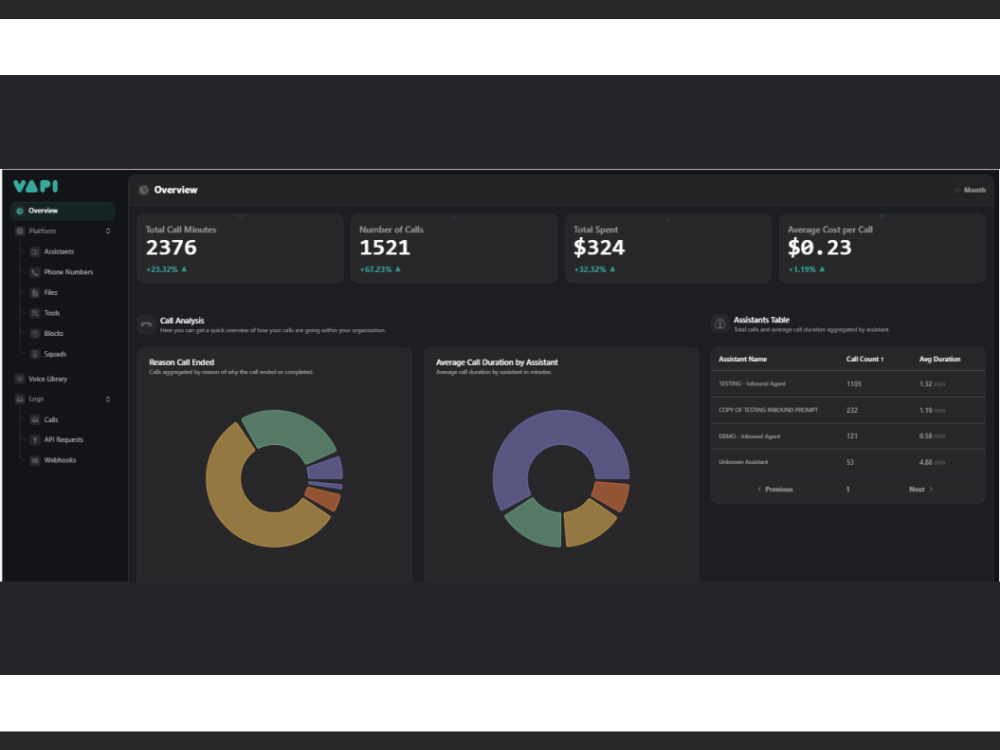1000x750 pixels.
Task: Click the Files document icon
Action: [35, 293]
